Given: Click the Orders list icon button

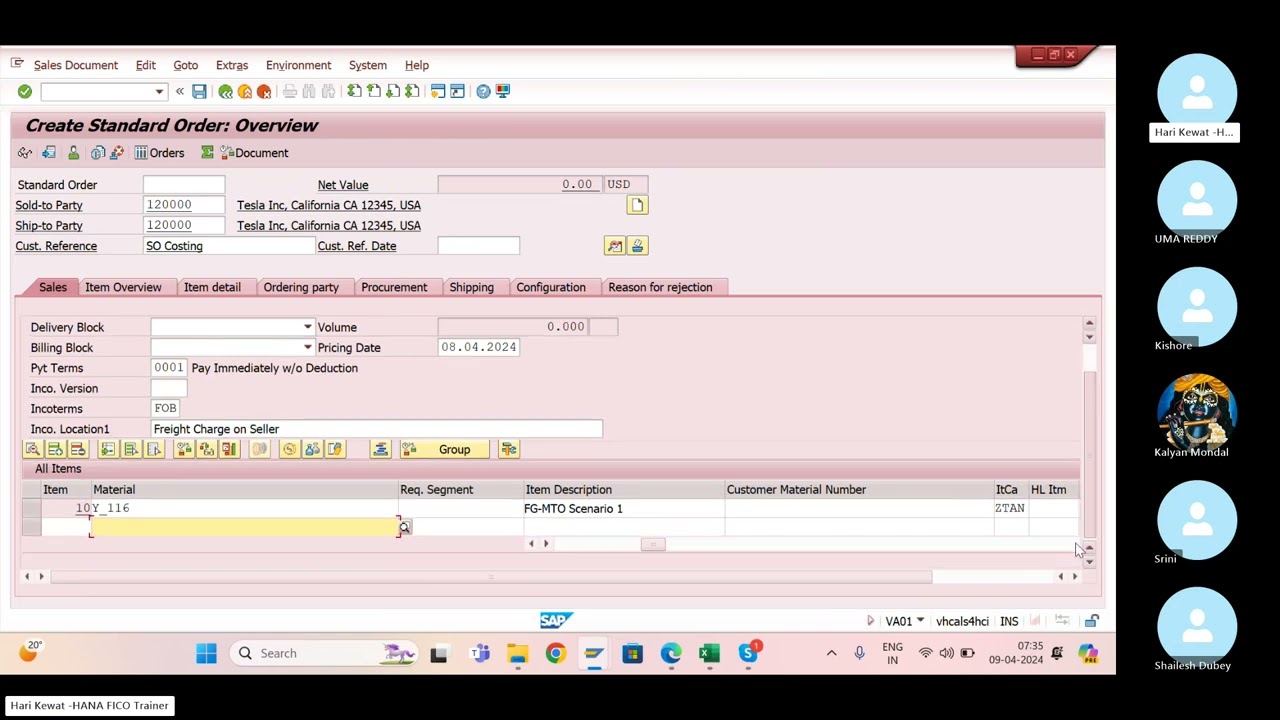Looking at the screenshot, I should tap(159, 153).
